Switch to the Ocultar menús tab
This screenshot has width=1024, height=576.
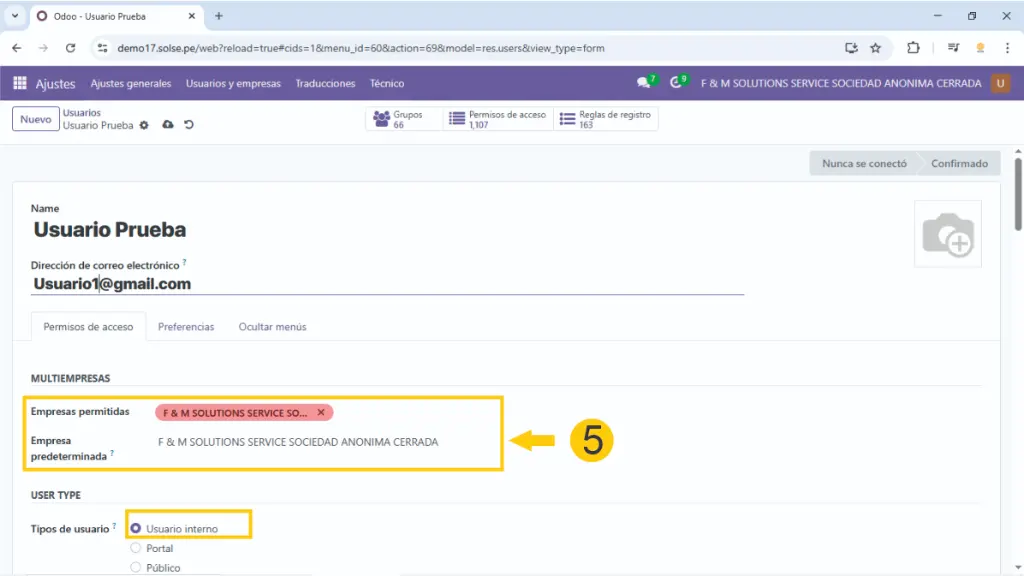coord(272,327)
